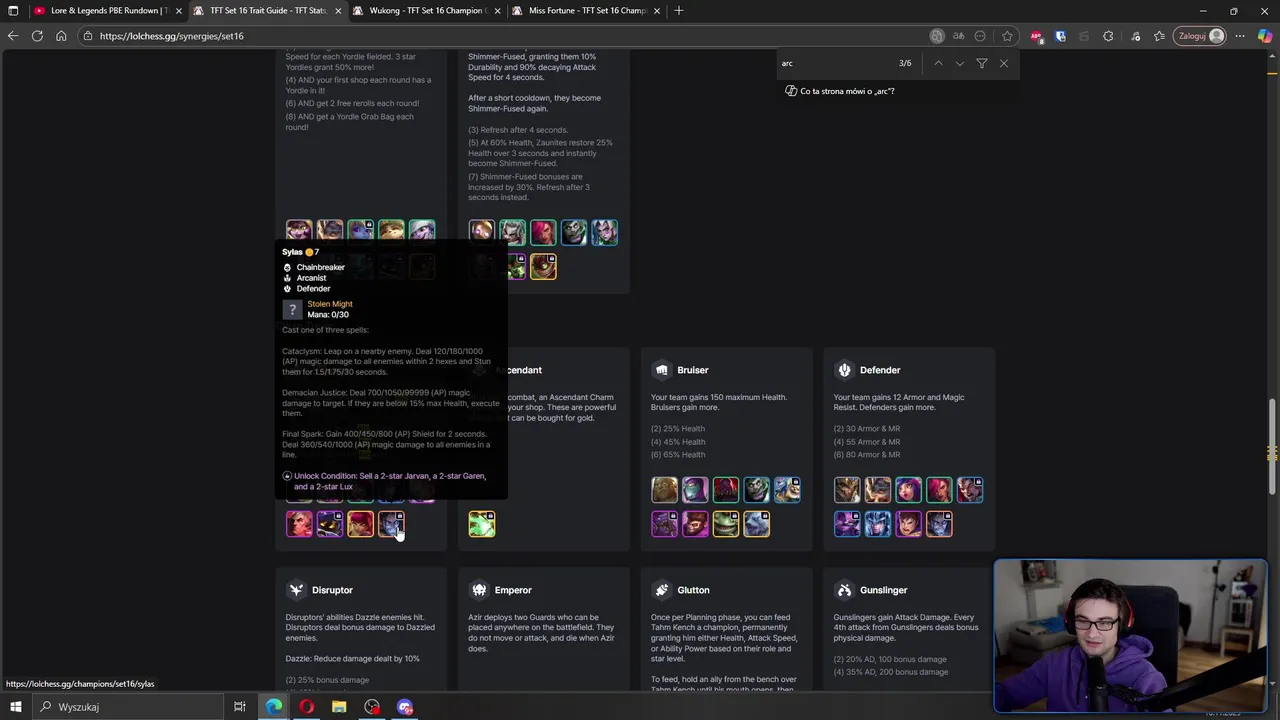
Task: Click the question mark Stolen Might ability icon
Action: click(x=292, y=309)
